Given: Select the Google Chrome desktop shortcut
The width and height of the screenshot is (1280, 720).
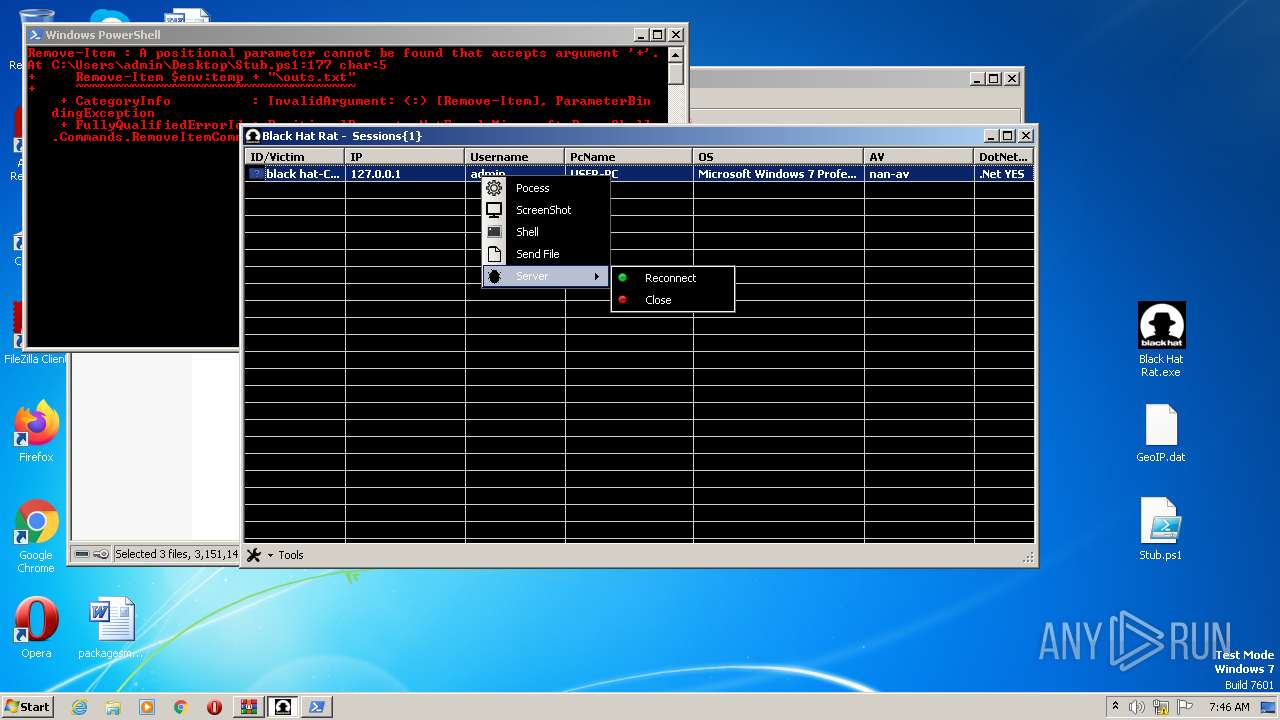Looking at the screenshot, I should [36, 536].
